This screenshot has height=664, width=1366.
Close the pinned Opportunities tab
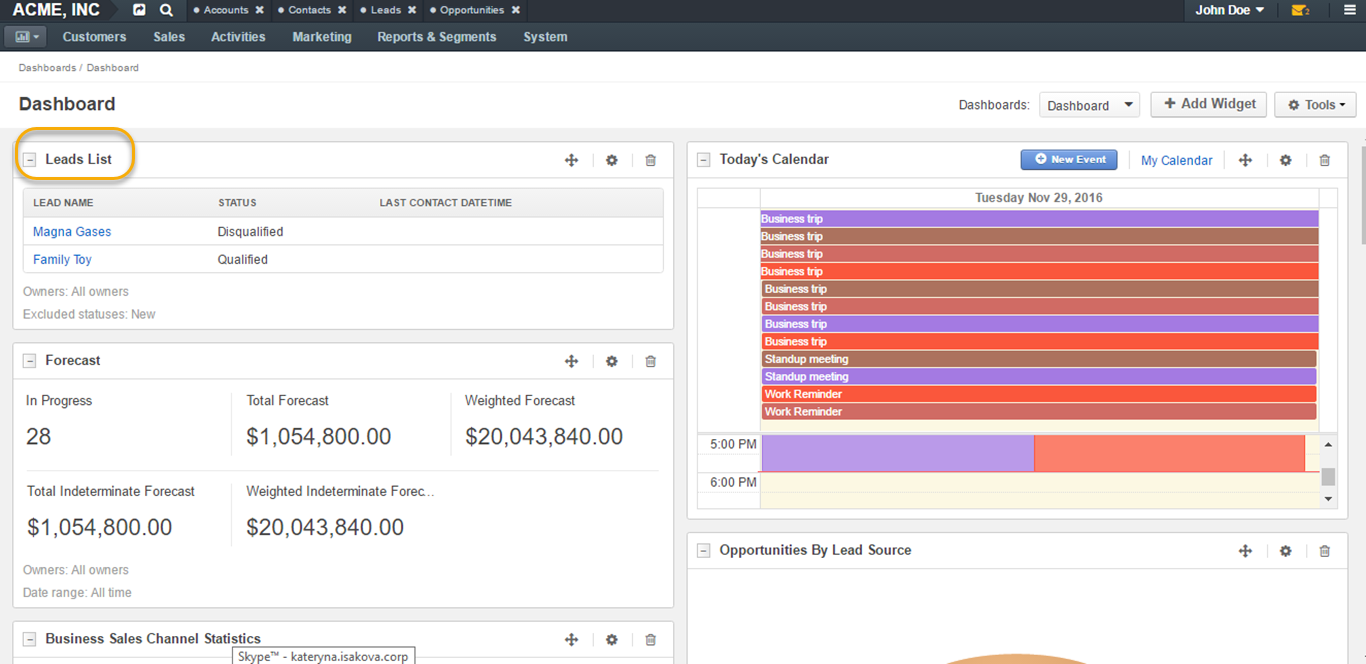click(x=516, y=10)
